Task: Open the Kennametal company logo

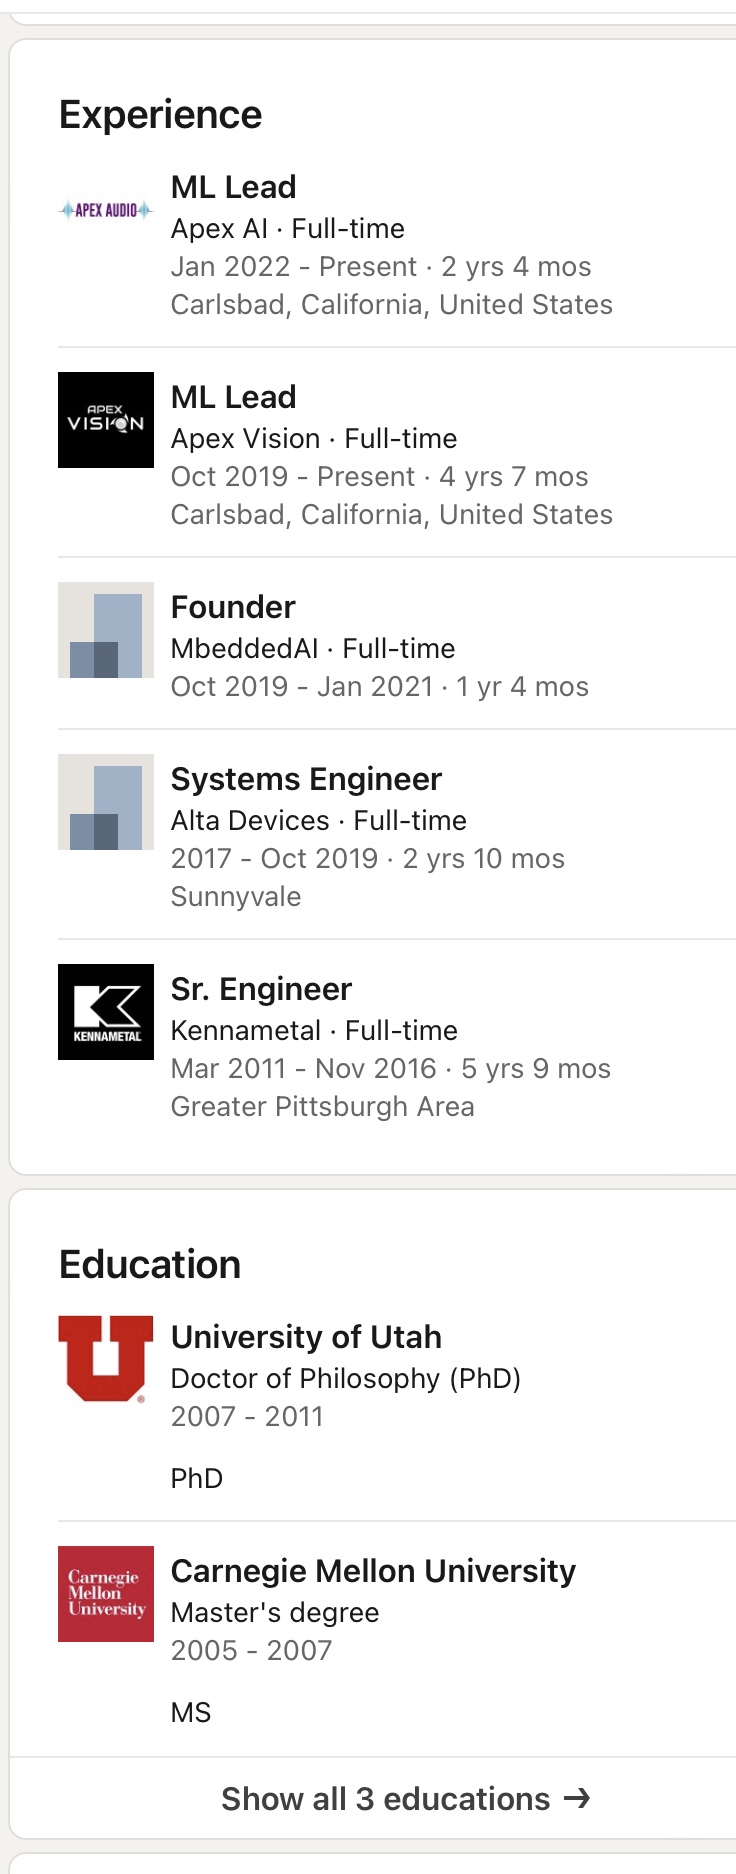Action: tap(106, 1012)
